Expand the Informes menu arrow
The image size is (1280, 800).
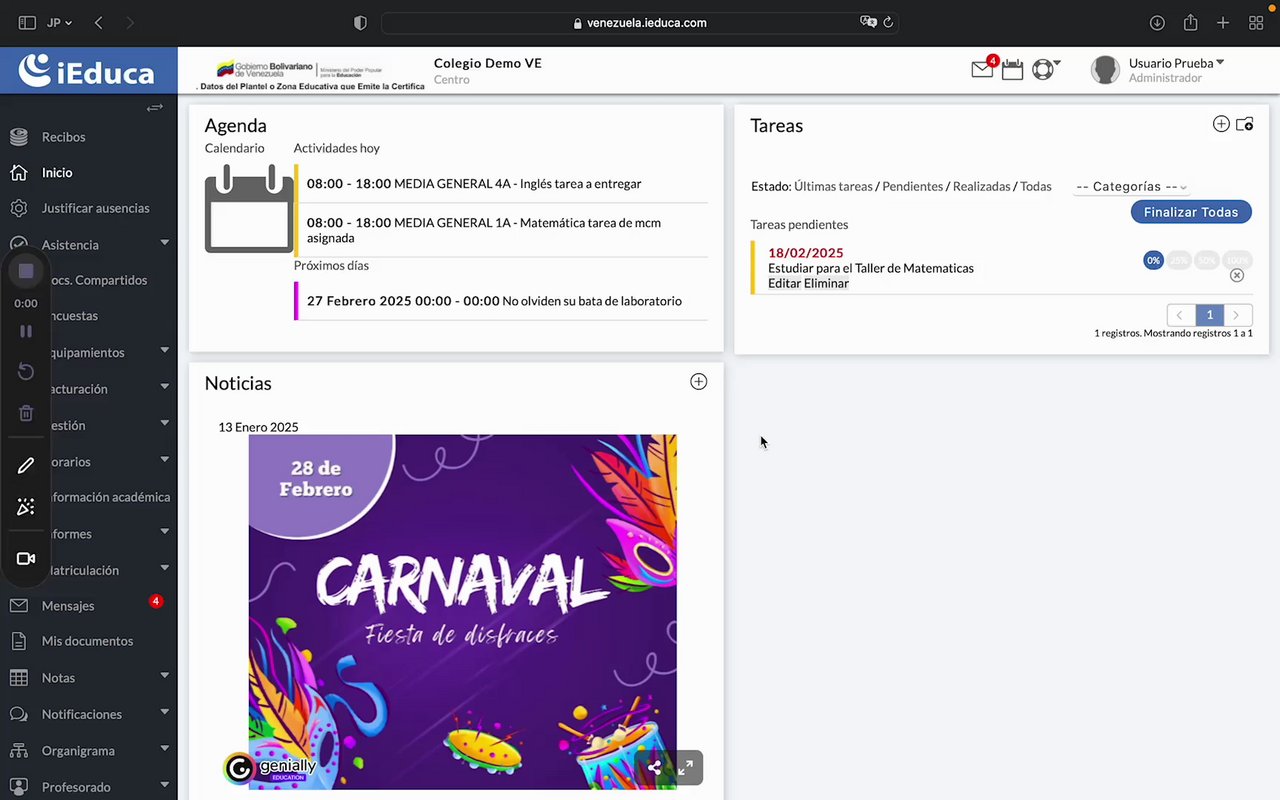pos(165,533)
